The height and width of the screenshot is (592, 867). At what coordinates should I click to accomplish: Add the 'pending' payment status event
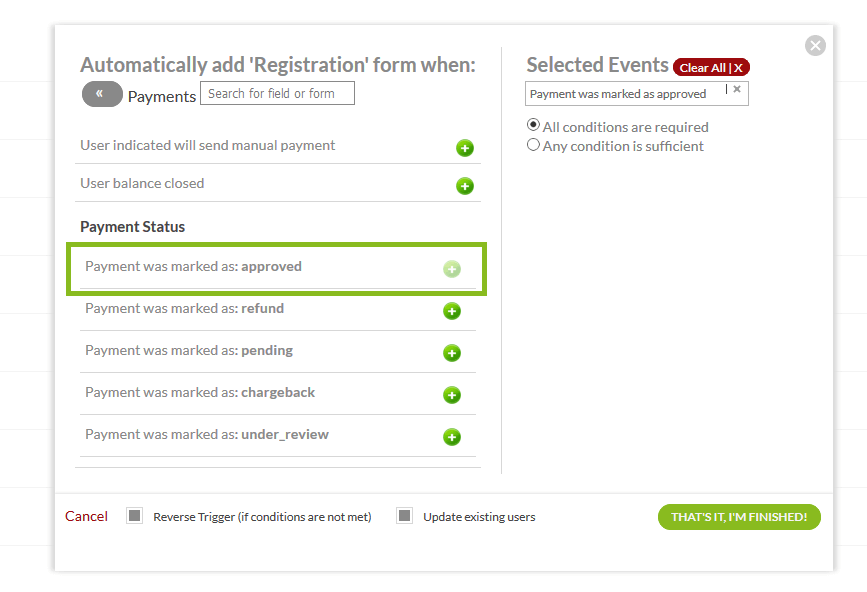click(452, 353)
